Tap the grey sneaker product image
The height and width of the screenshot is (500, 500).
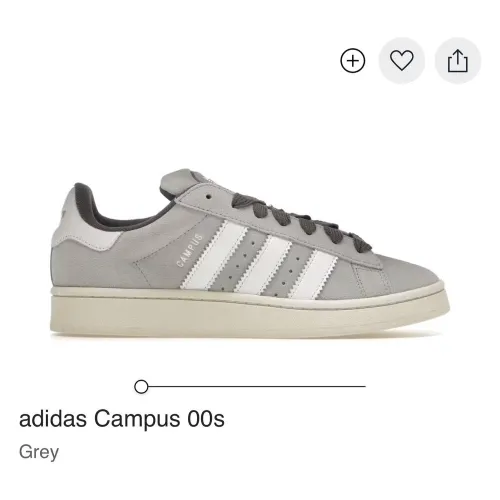click(x=250, y=253)
